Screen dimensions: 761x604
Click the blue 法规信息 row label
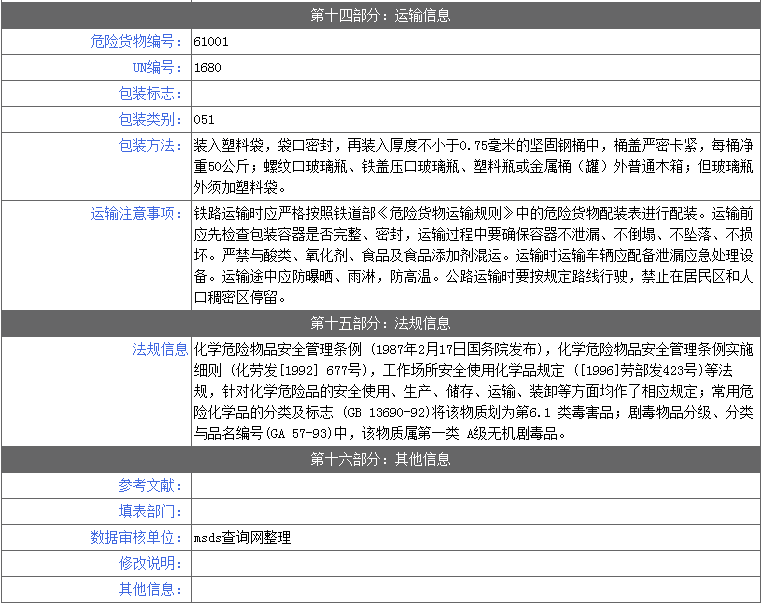(x=160, y=349)
